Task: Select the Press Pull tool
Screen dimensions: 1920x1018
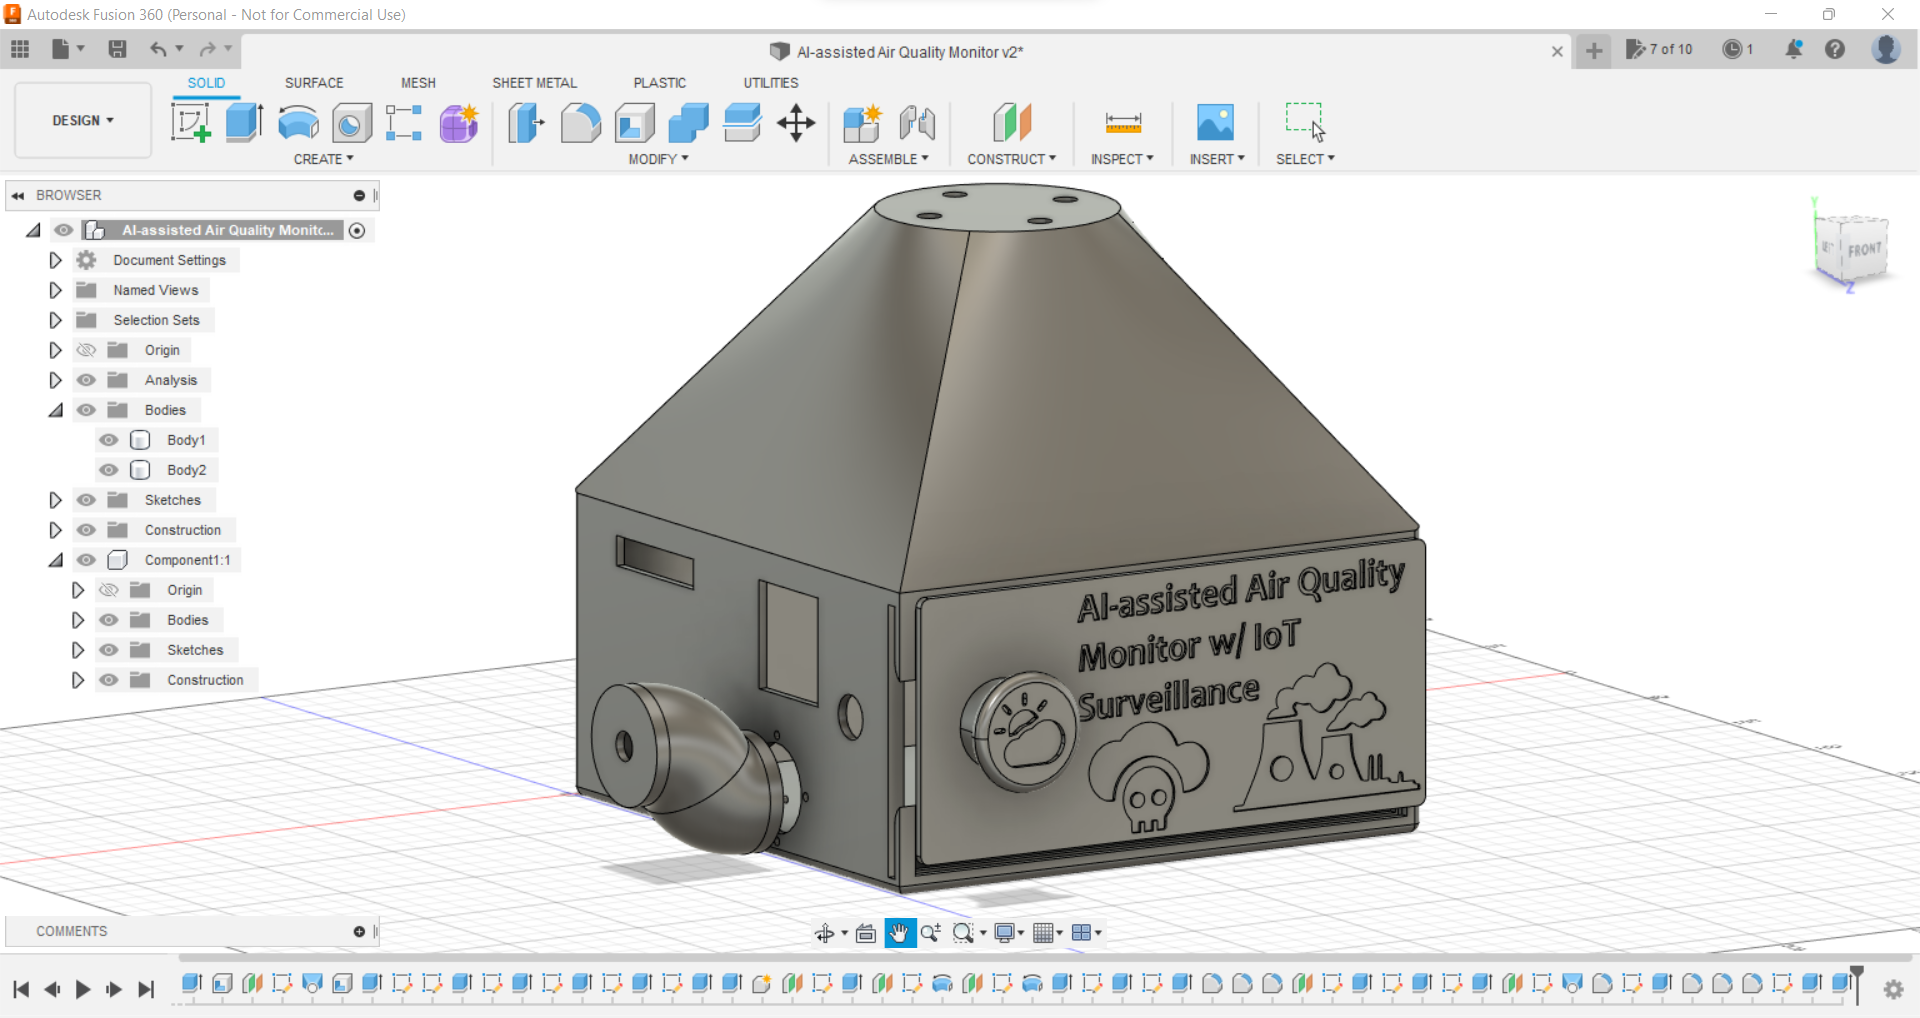Action: 525,122
